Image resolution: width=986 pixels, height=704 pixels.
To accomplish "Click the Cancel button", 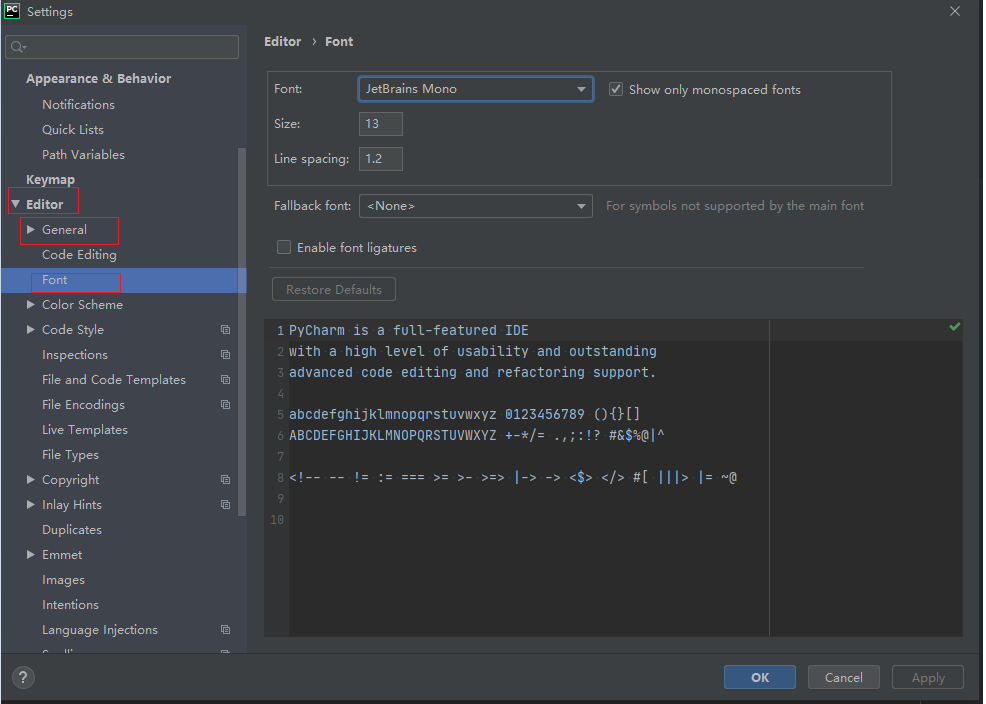I will (x=843, y=678).
